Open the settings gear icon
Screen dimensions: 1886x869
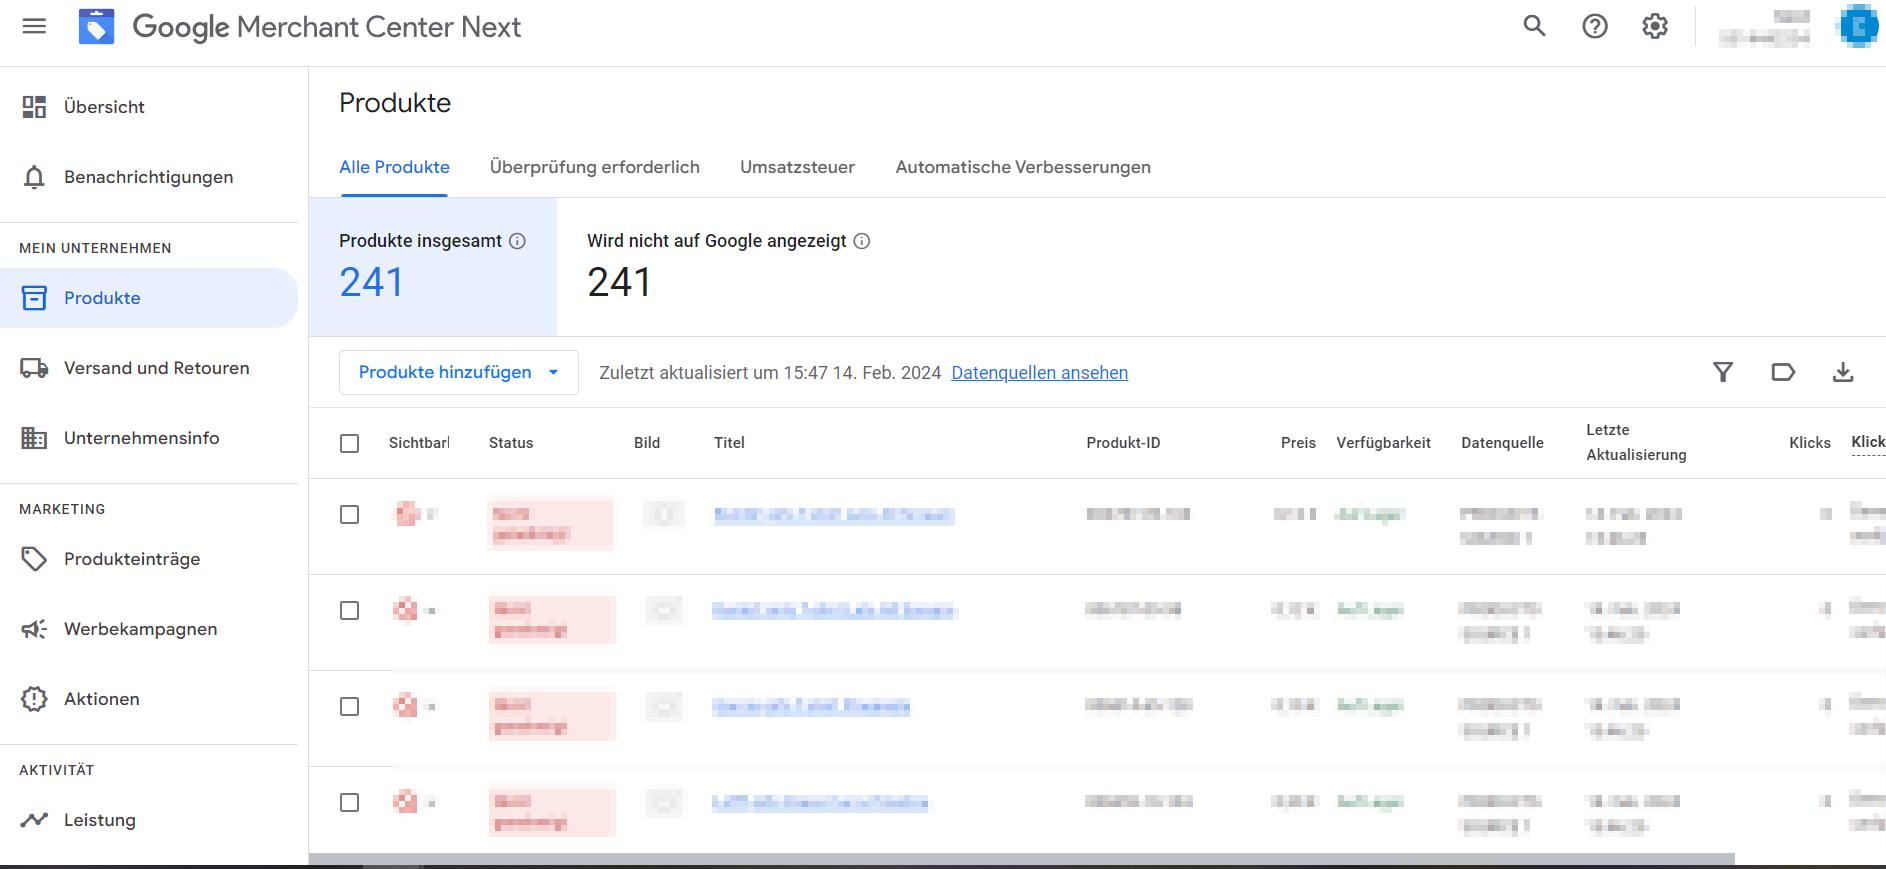(x=1655, y=27)
